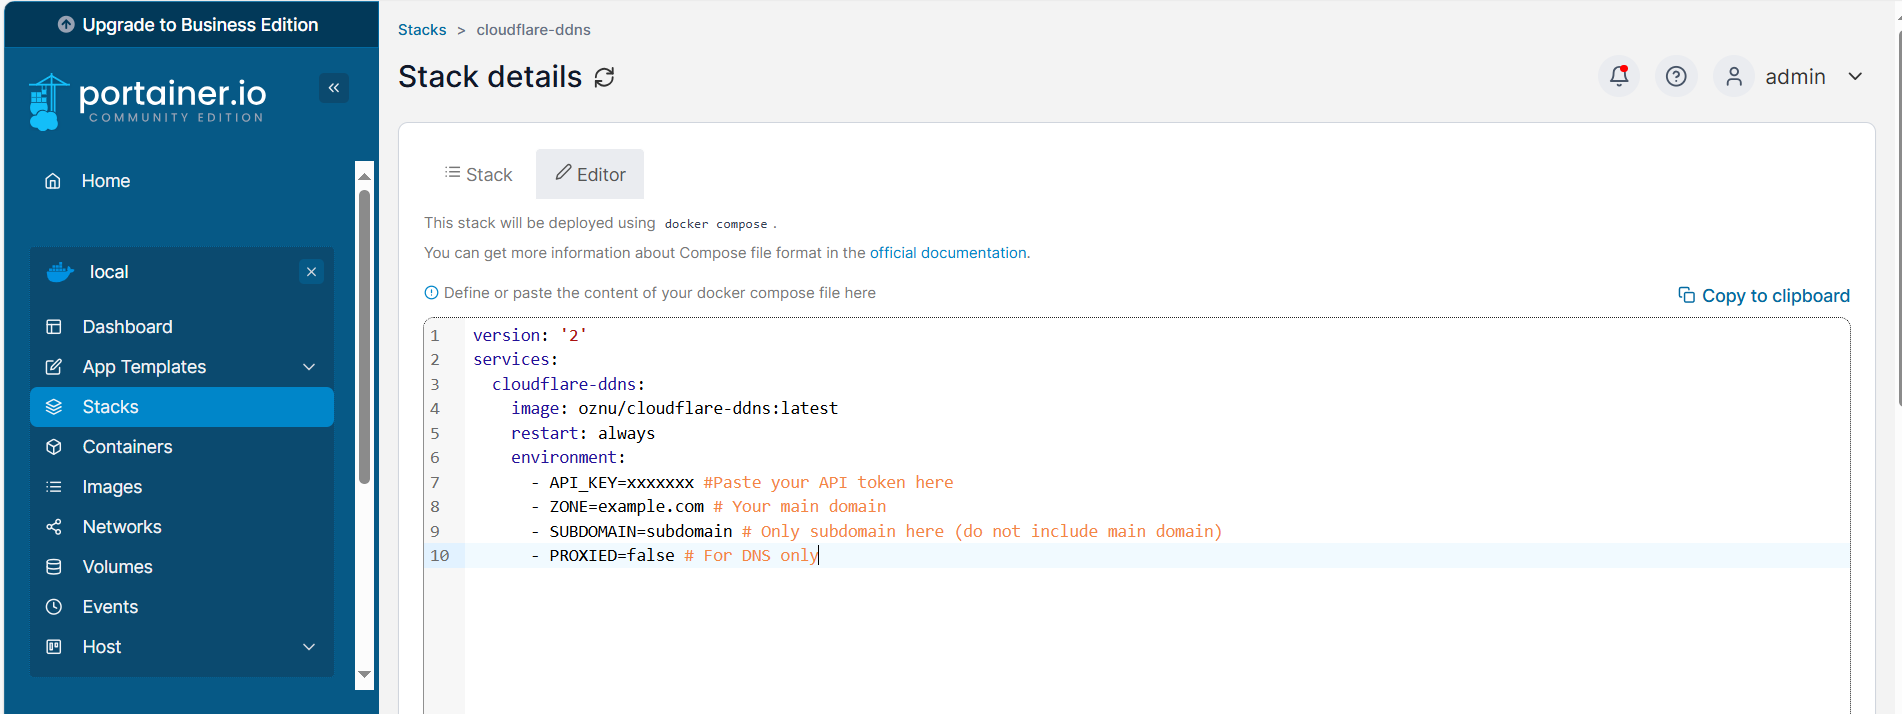Click the App Templates edit icon
Image resolution: width=1902 pixels, height=714 pixels.
point(54,367)
